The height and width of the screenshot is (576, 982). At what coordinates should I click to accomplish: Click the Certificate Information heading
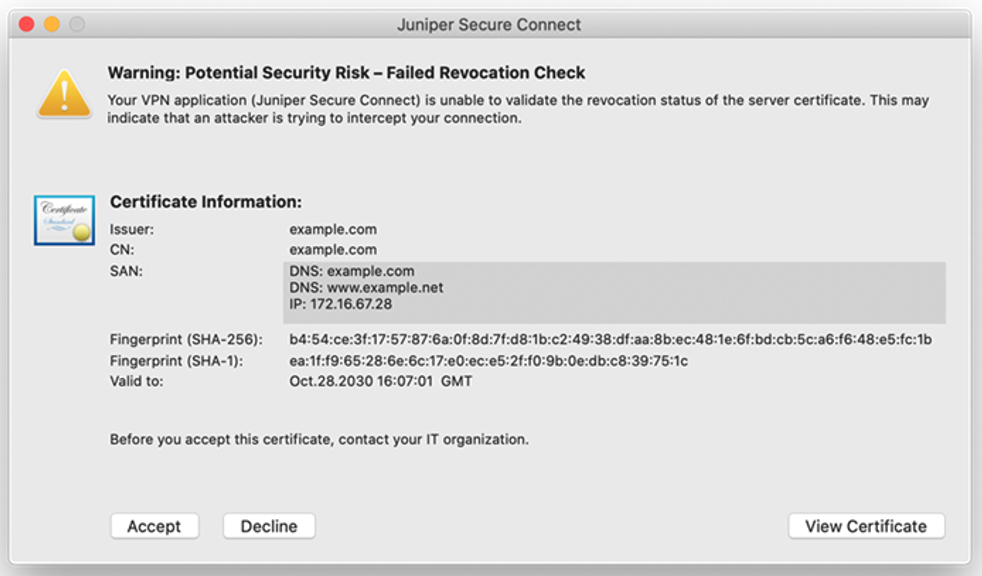pos(206,202)
